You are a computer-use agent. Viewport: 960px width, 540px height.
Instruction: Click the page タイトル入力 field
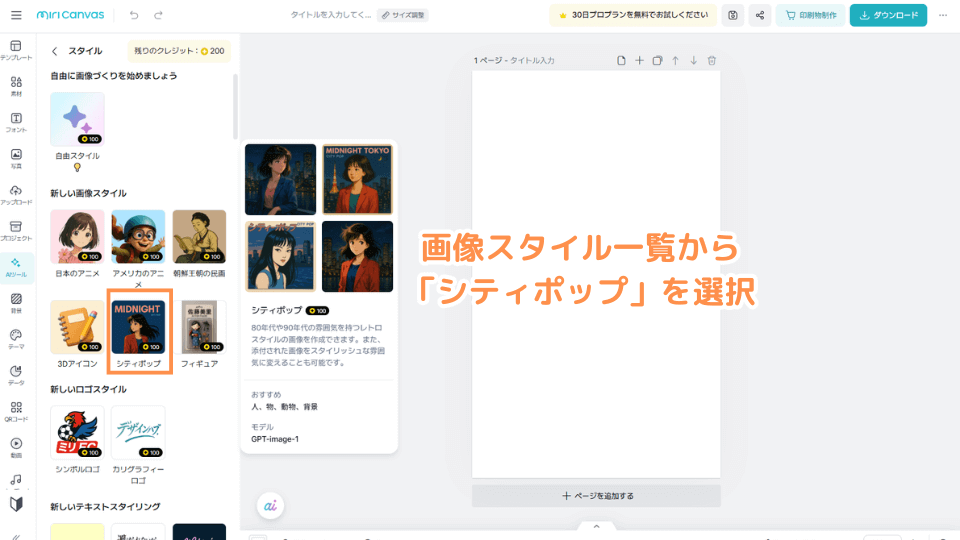532,61
